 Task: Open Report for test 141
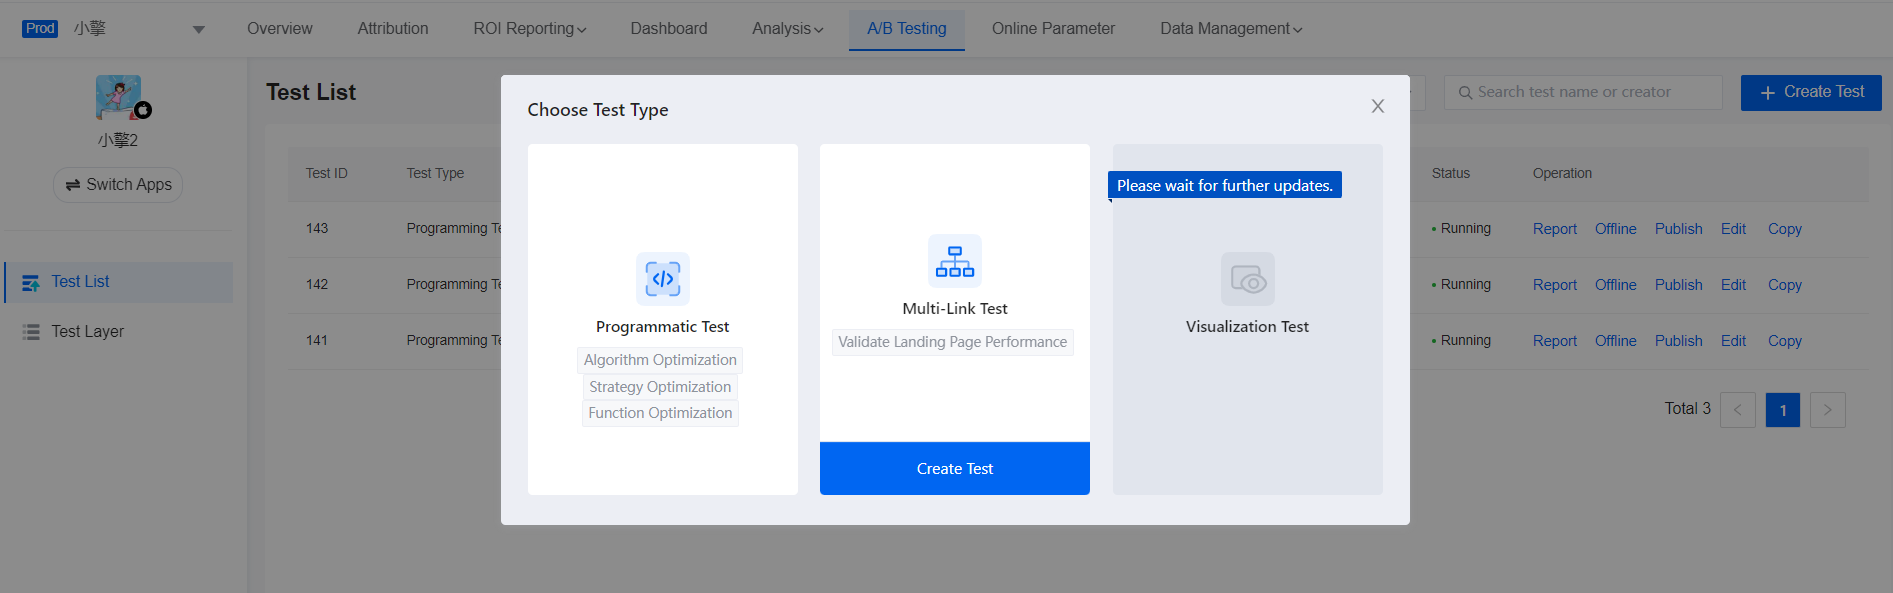click(x=1555, y=341)
